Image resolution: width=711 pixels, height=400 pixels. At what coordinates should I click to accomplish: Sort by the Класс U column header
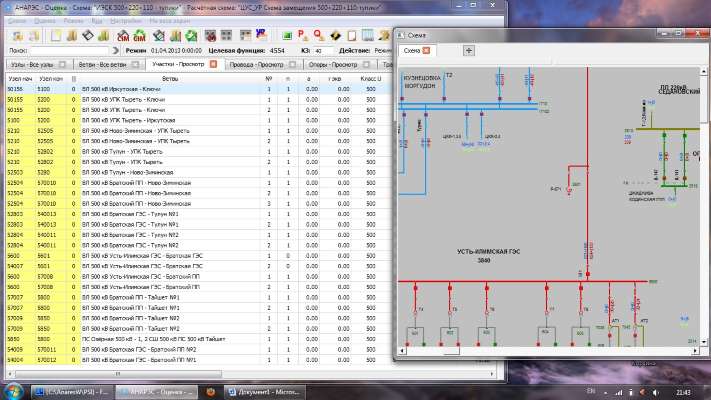[371, 79]
